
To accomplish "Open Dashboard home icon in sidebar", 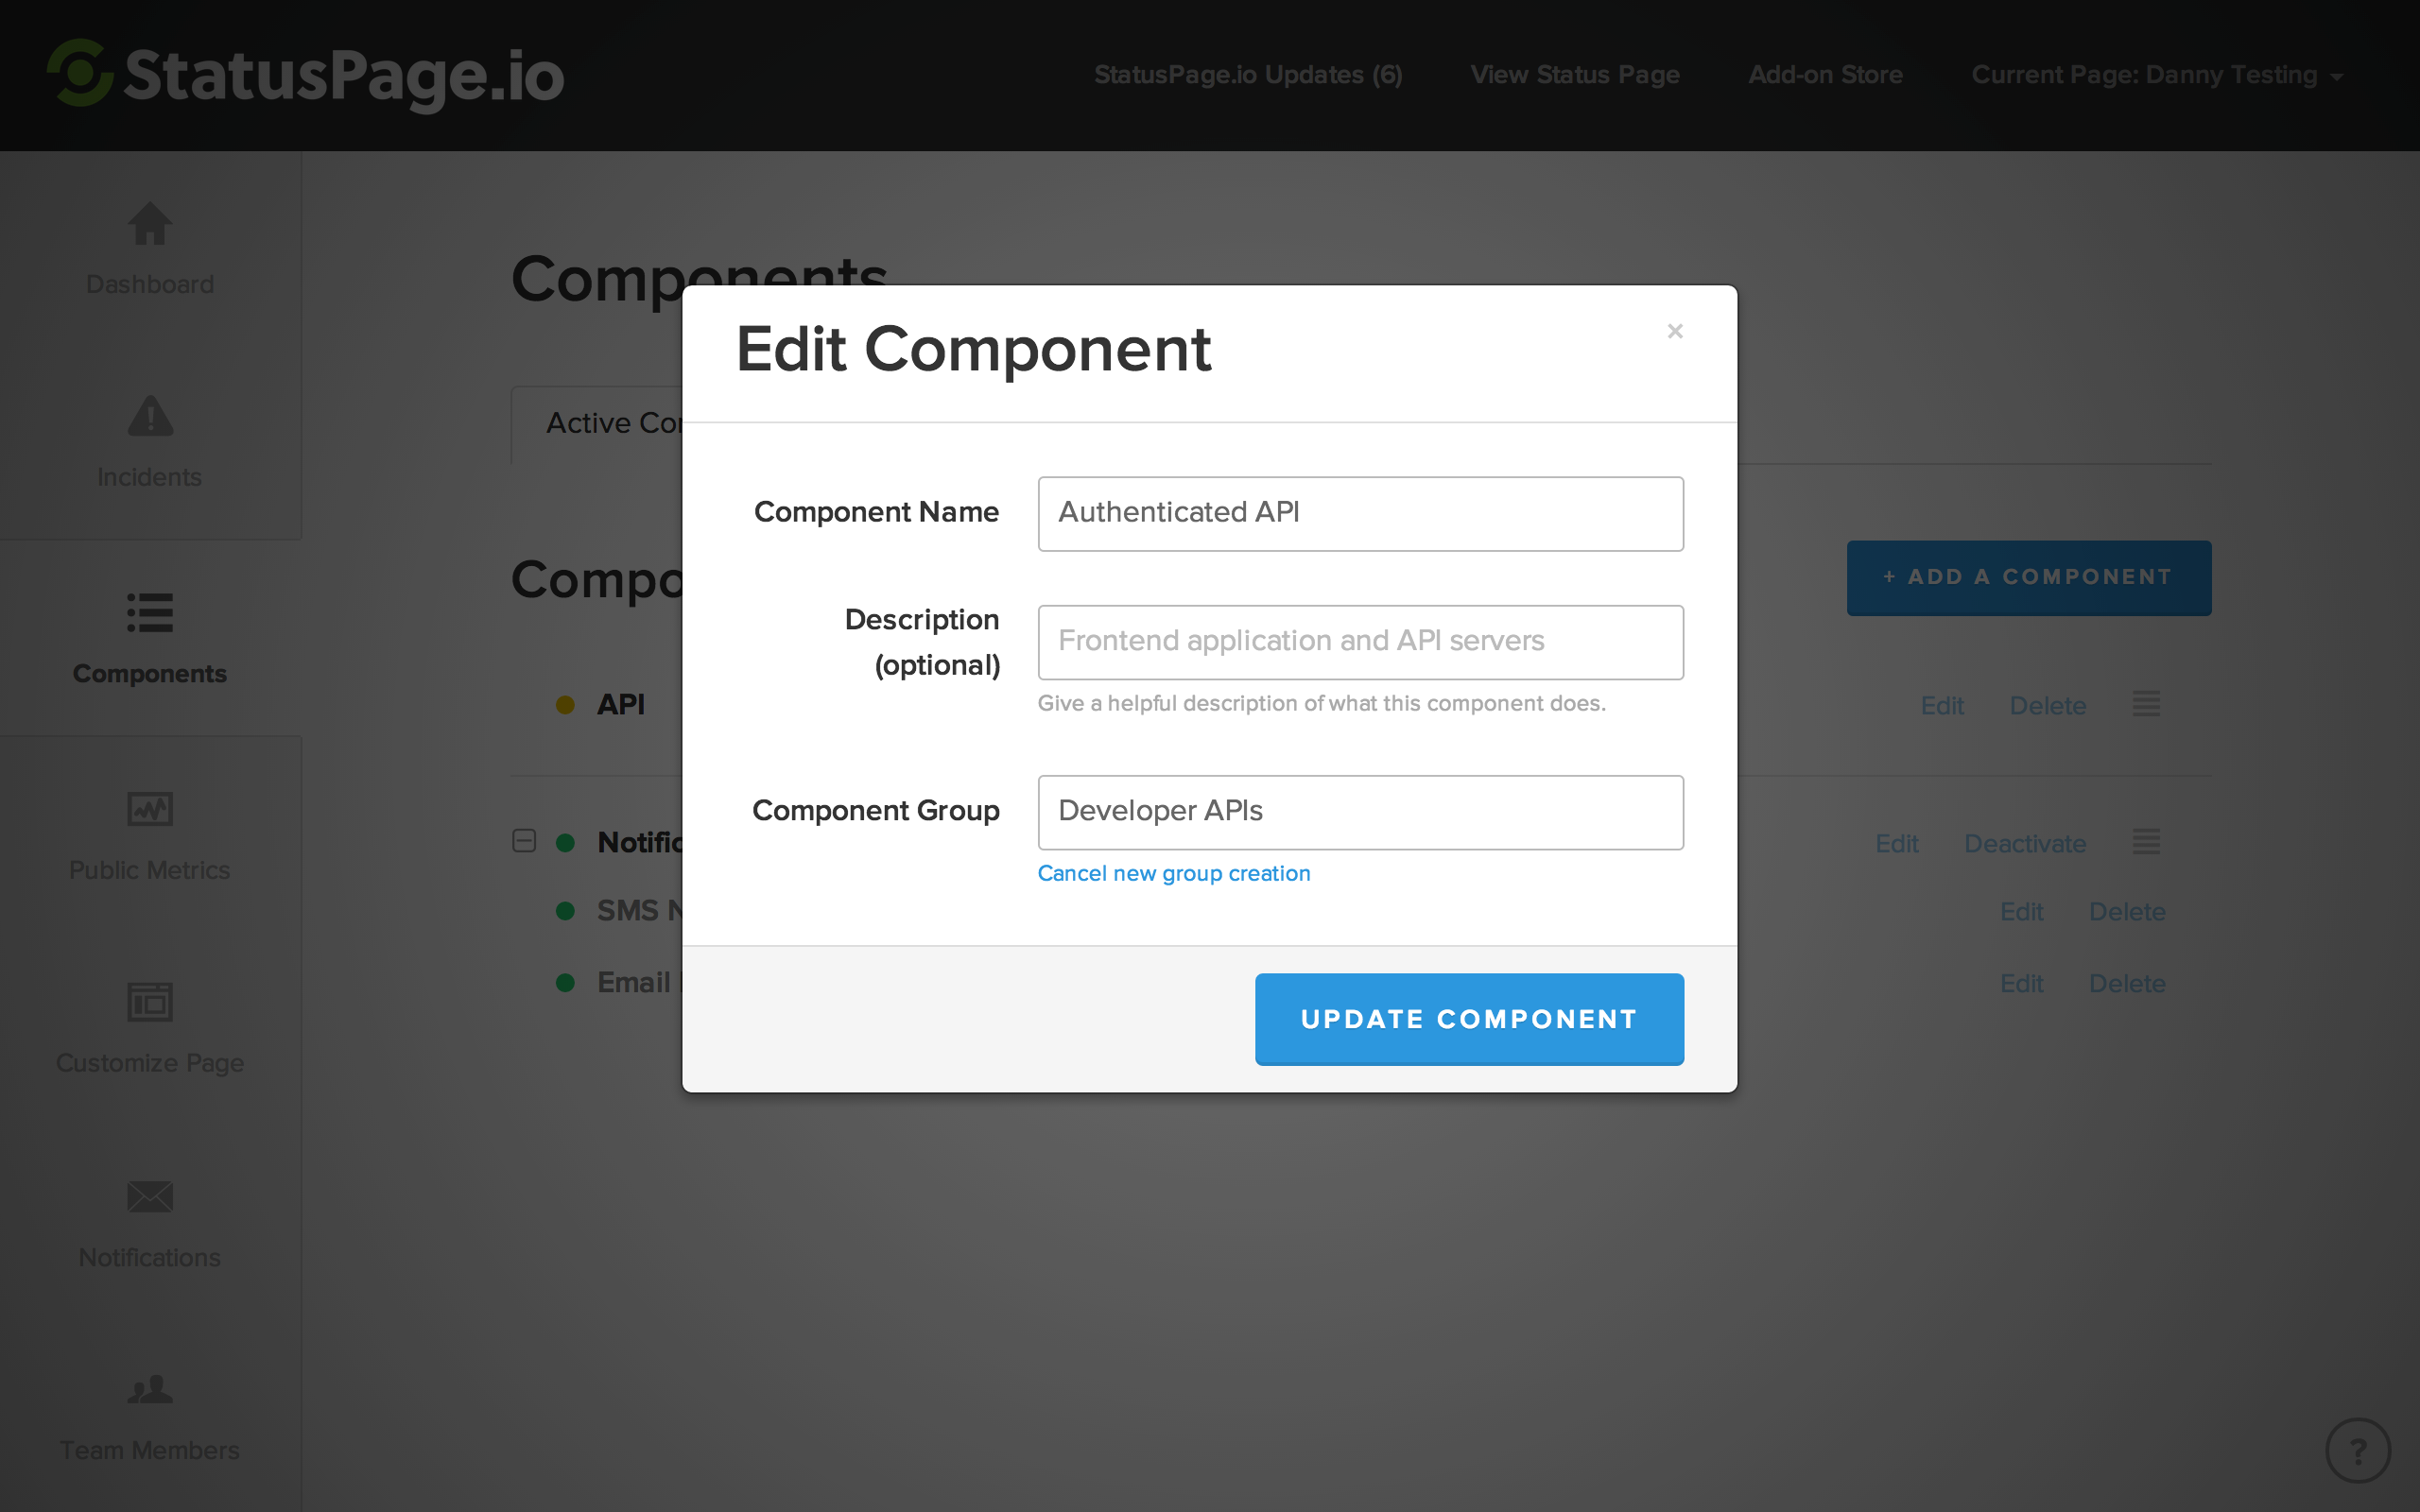I will coord(150,223).
